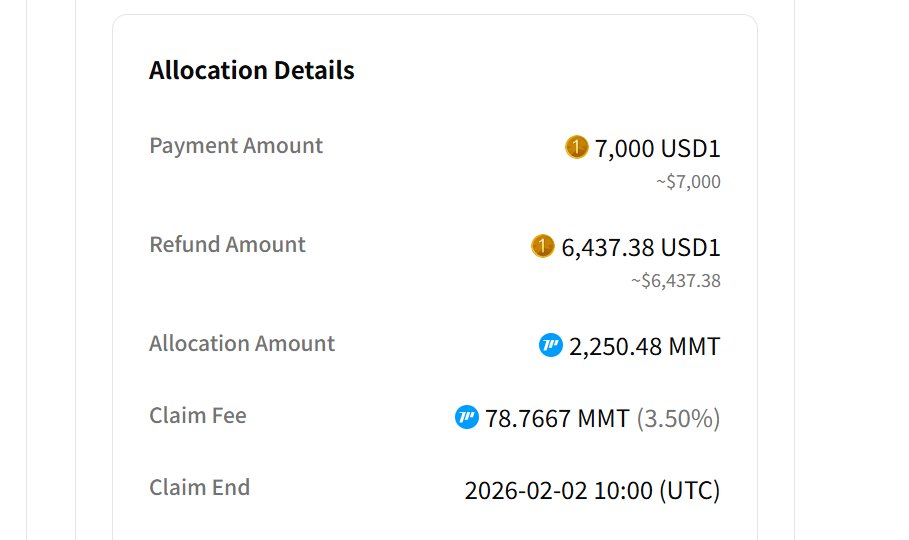Click the MMT token icon beside 78.7667
The image size is (909, 540).
click(467, 417)
